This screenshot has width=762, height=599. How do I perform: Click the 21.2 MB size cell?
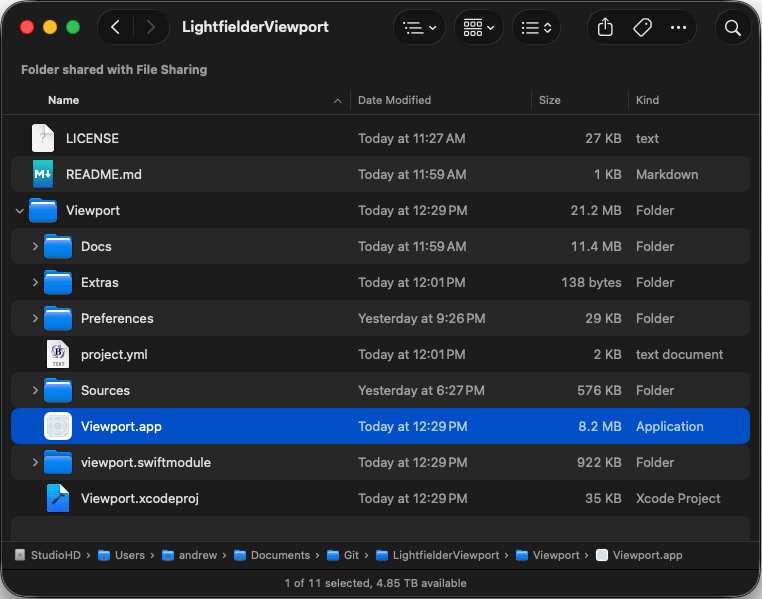[596, 211]
